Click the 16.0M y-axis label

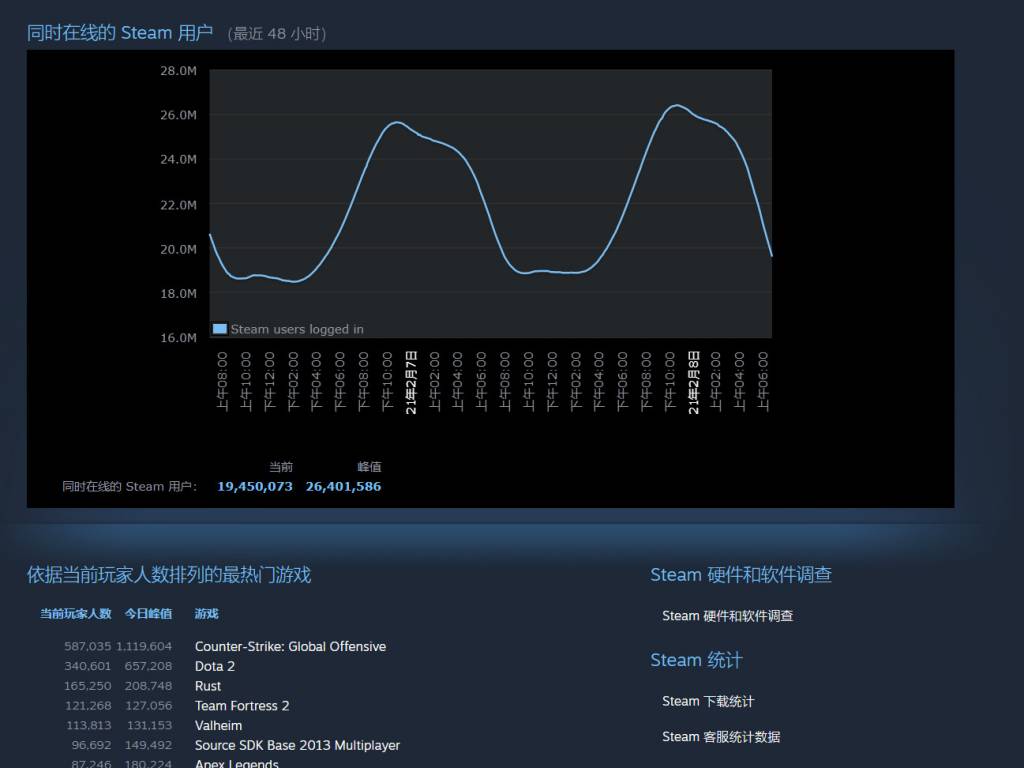178,338
